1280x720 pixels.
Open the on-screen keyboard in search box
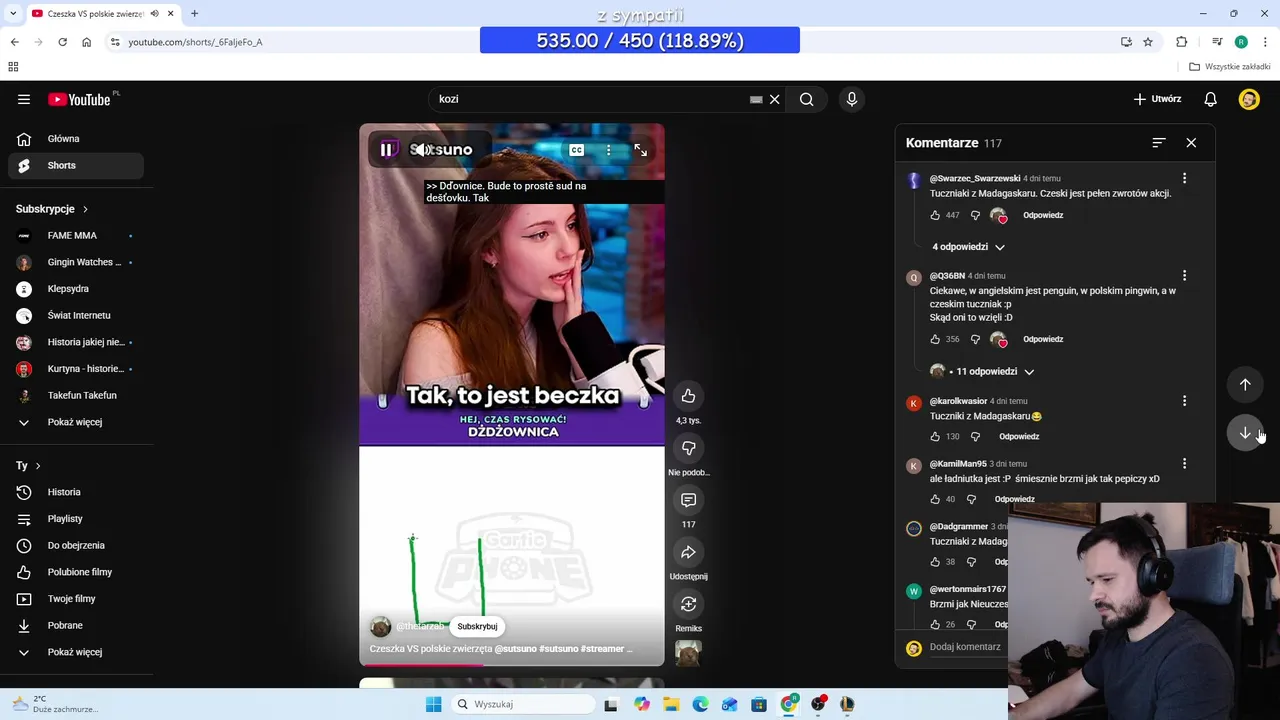[756, 99]
